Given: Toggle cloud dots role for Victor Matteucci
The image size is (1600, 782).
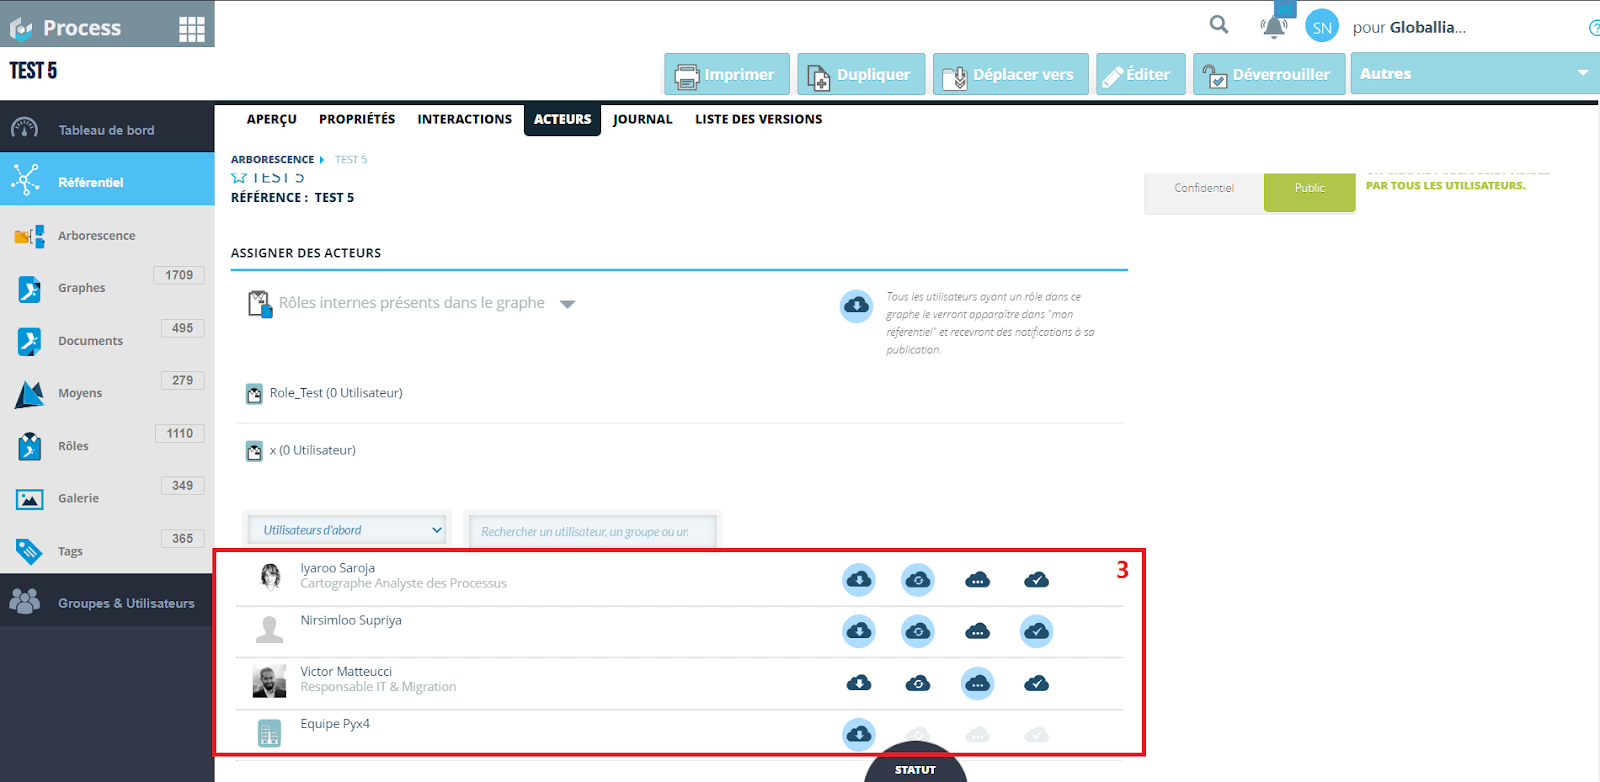Looking at the screenshot, I should [x=977, y=683].
